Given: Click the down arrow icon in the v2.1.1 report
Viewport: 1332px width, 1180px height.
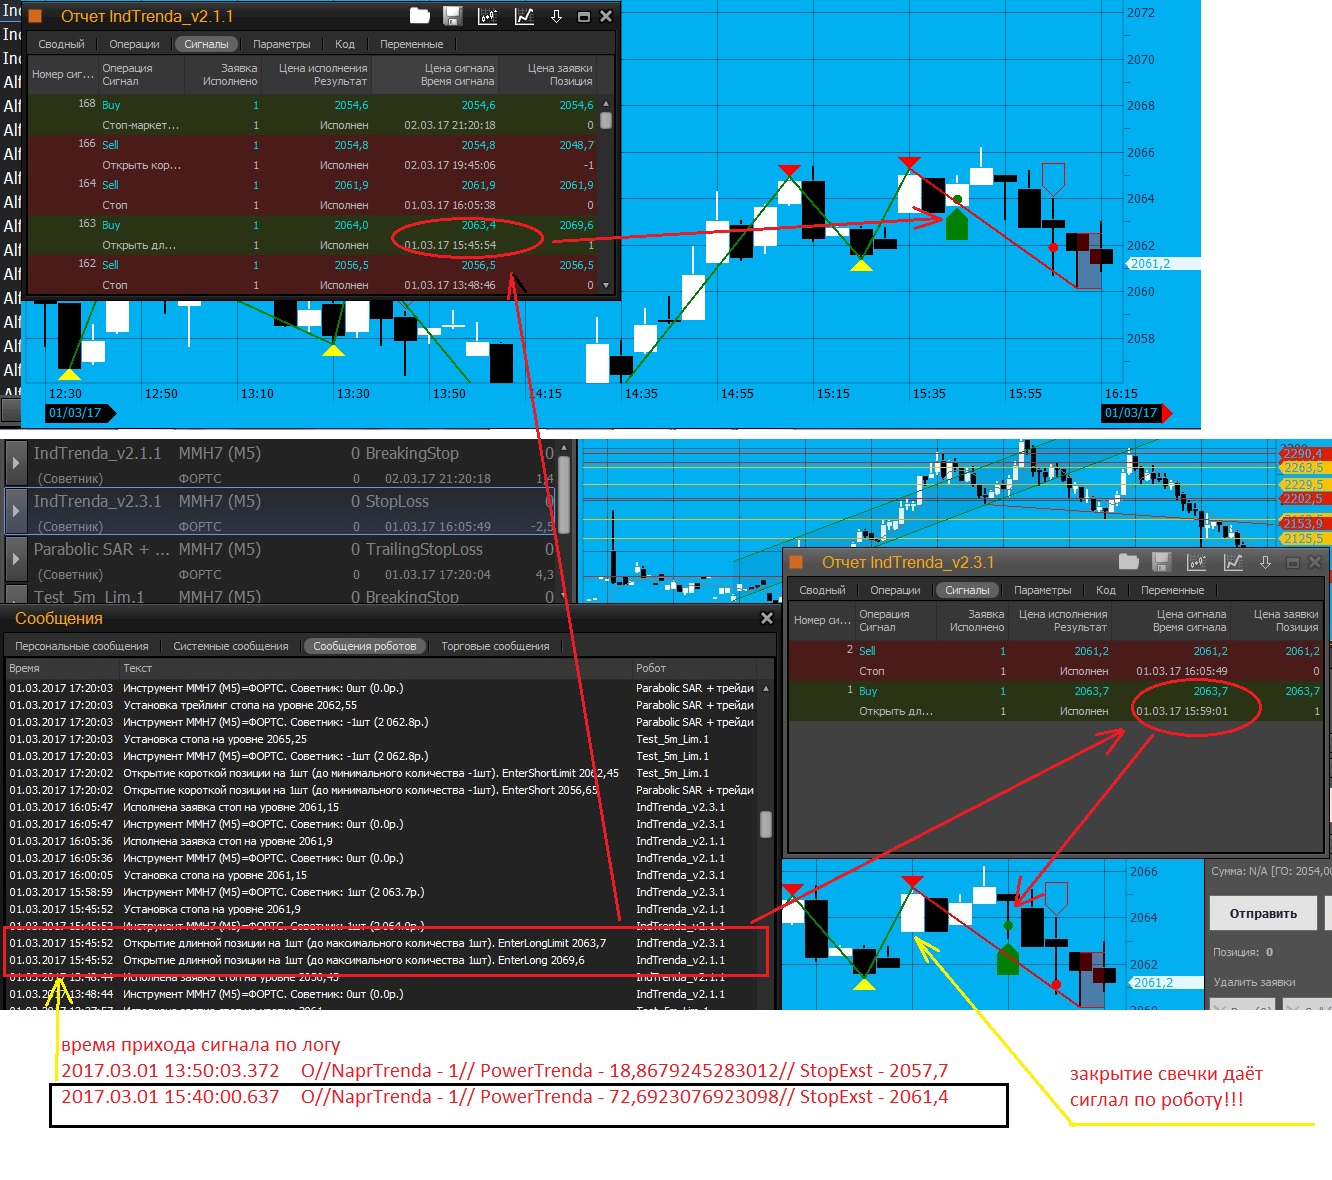Looking at the screenshot, I should click(x=556, y=16).
